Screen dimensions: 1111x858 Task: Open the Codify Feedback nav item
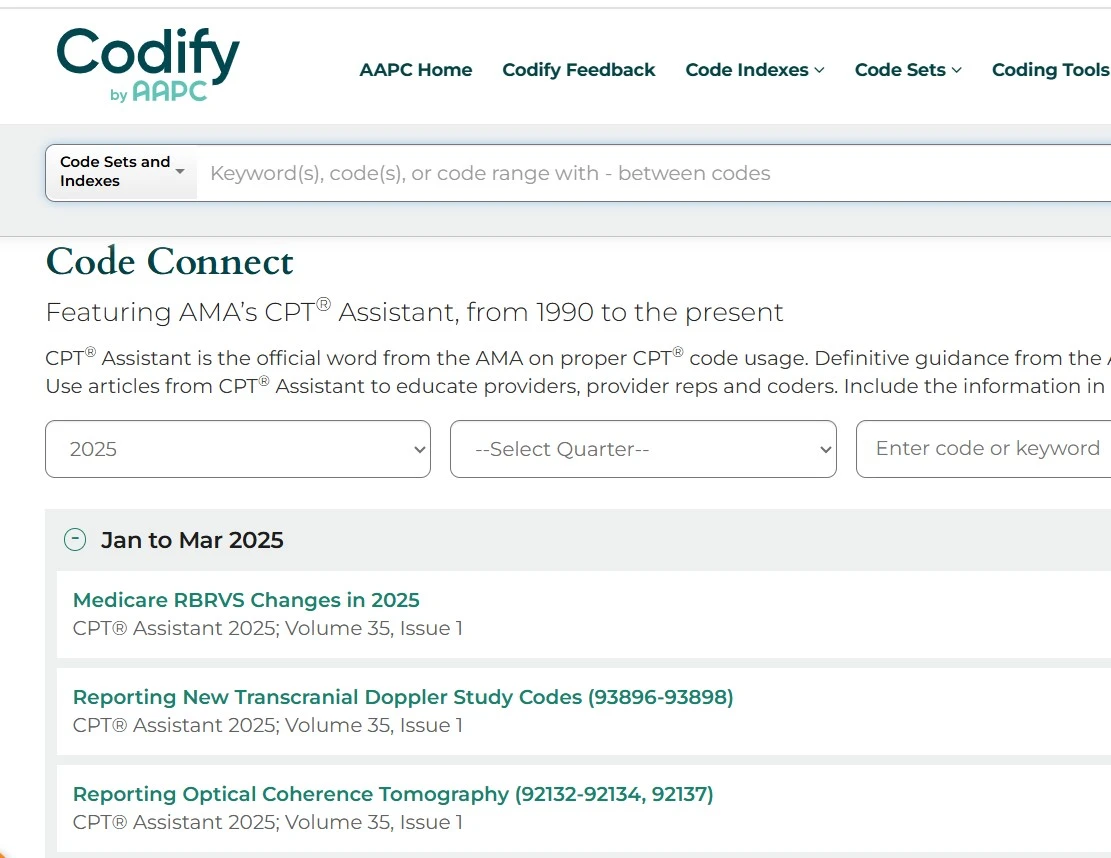(579, 70)
